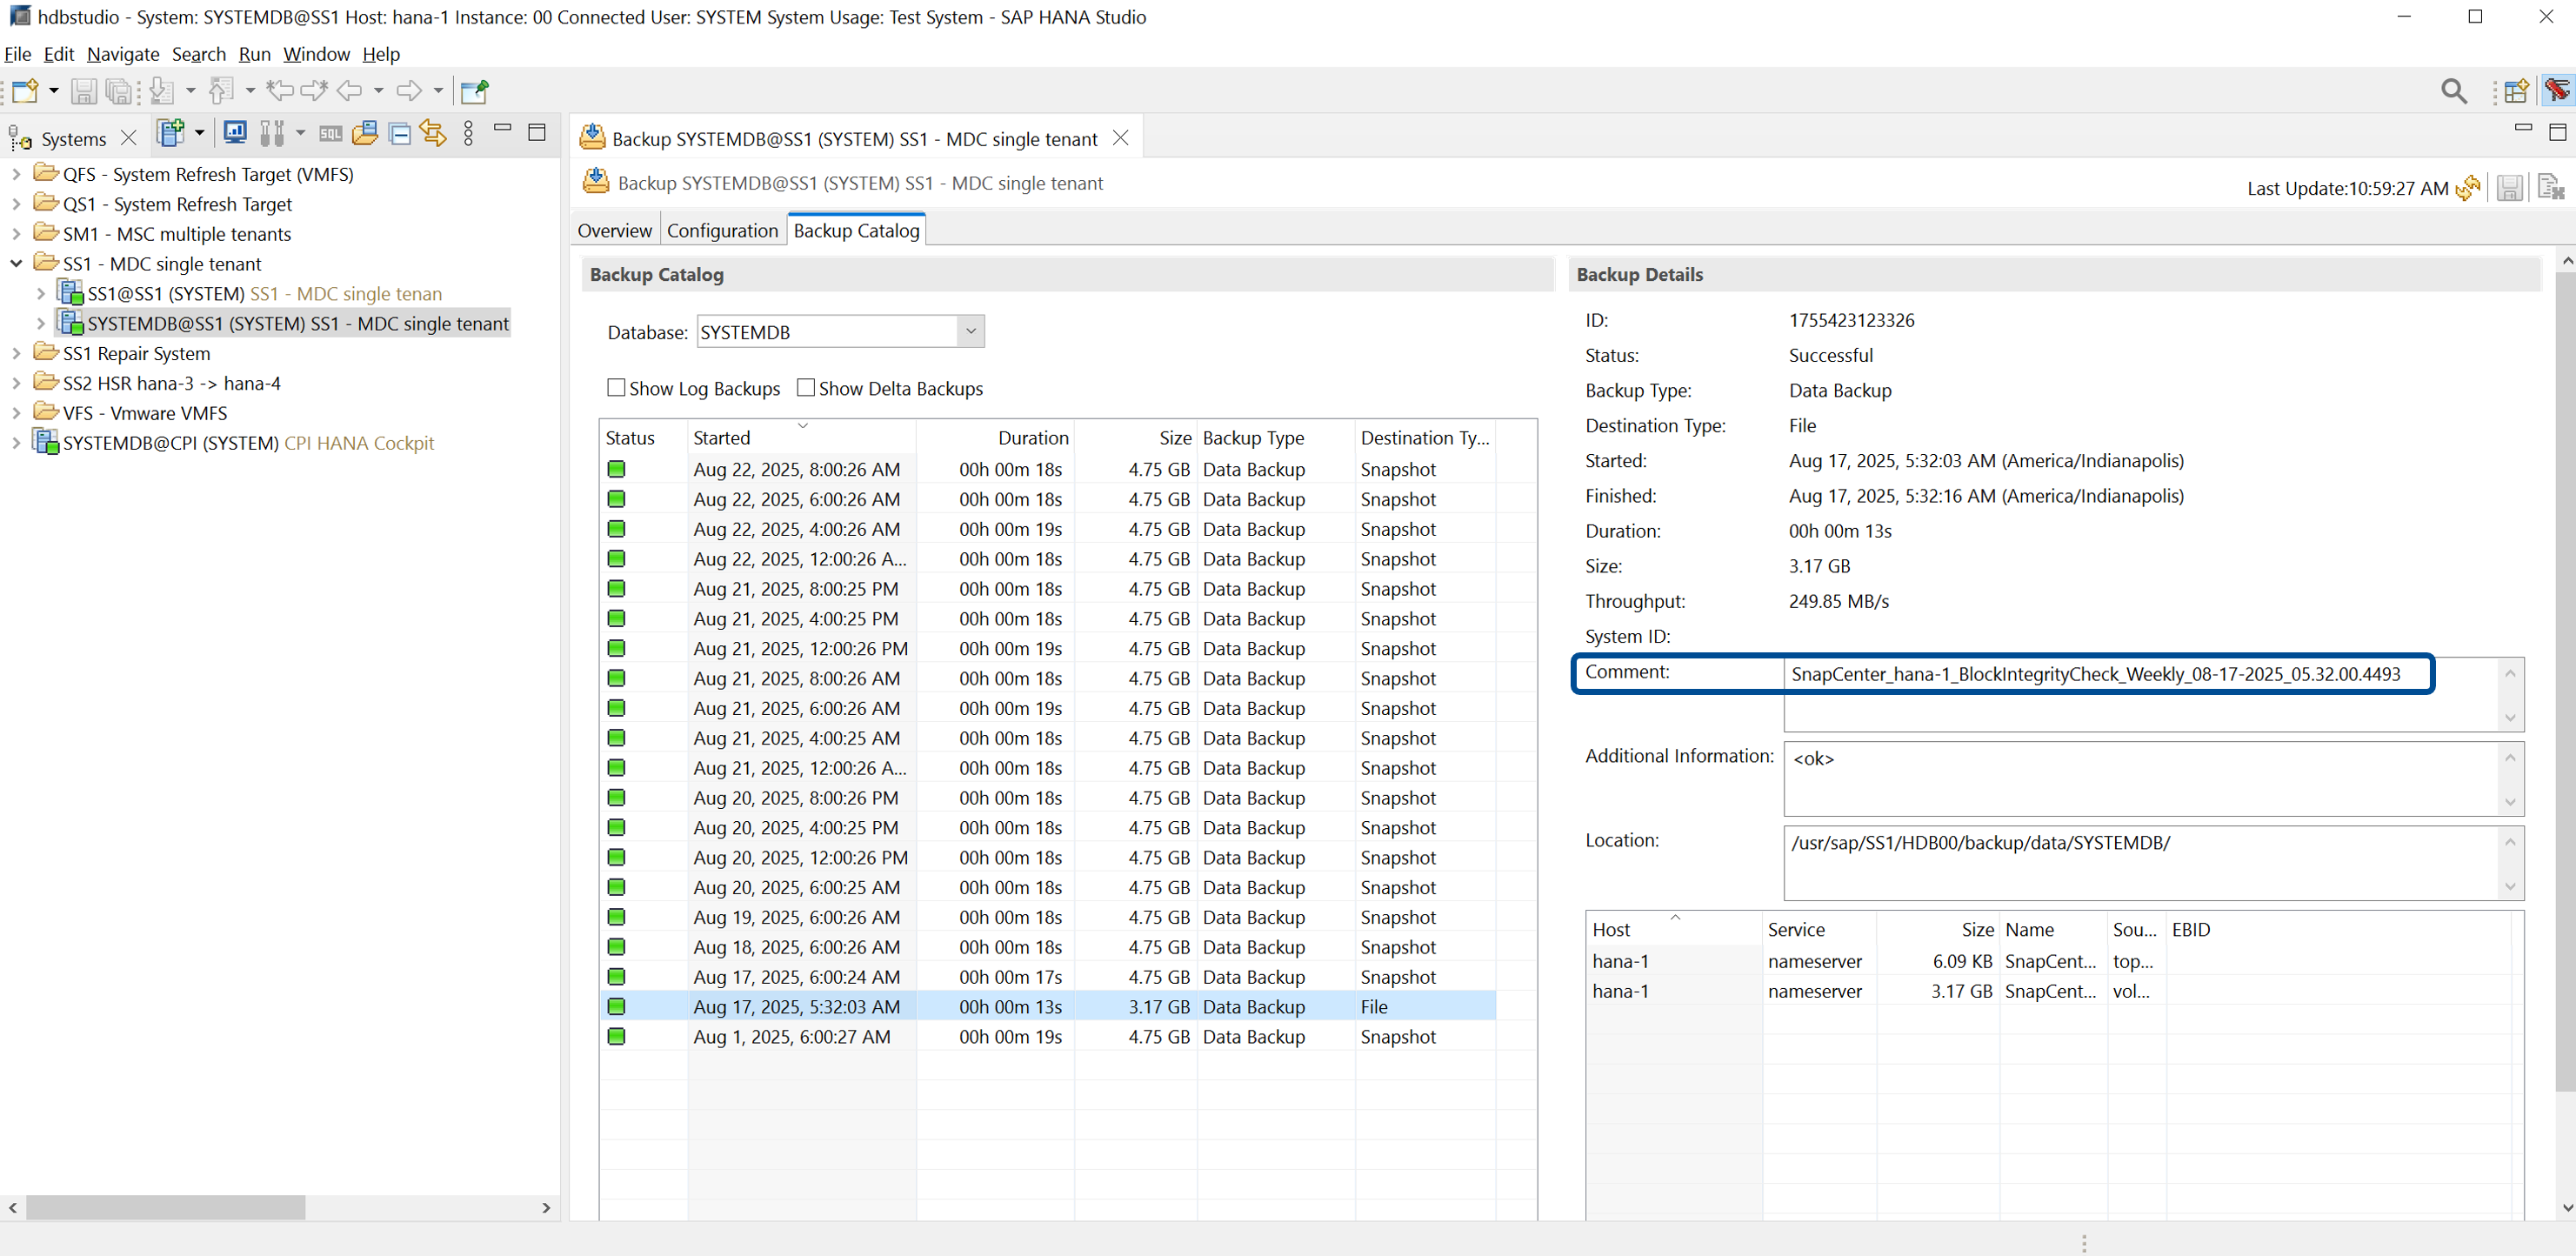Open the SQL console icon
This screenshot has width=2576, height=1256.
330,134
